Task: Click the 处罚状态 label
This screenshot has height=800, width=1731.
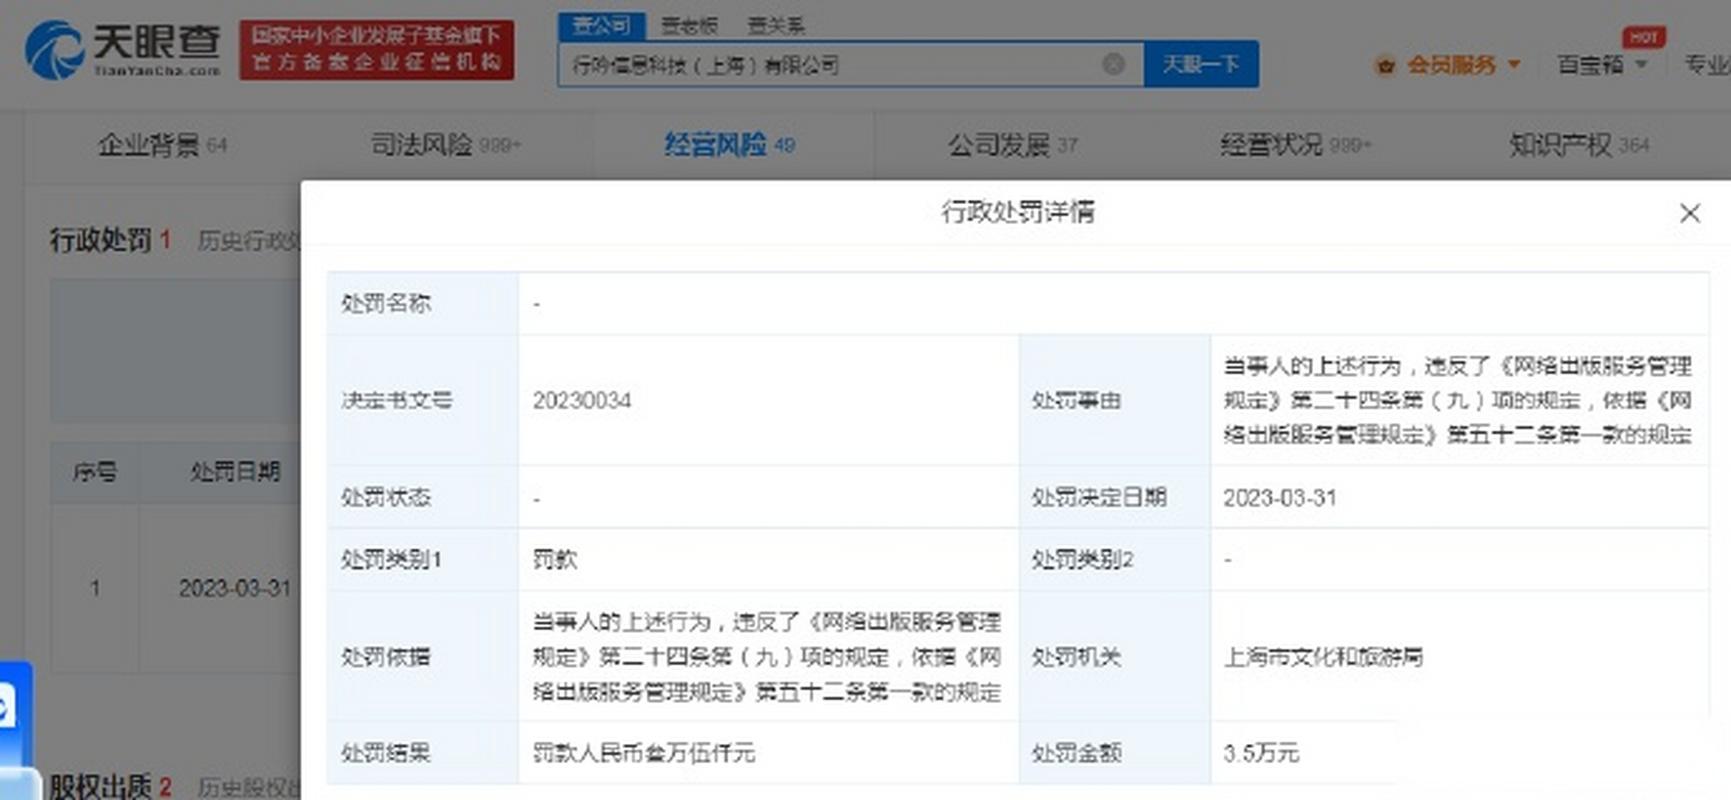Action: (386, 497)
